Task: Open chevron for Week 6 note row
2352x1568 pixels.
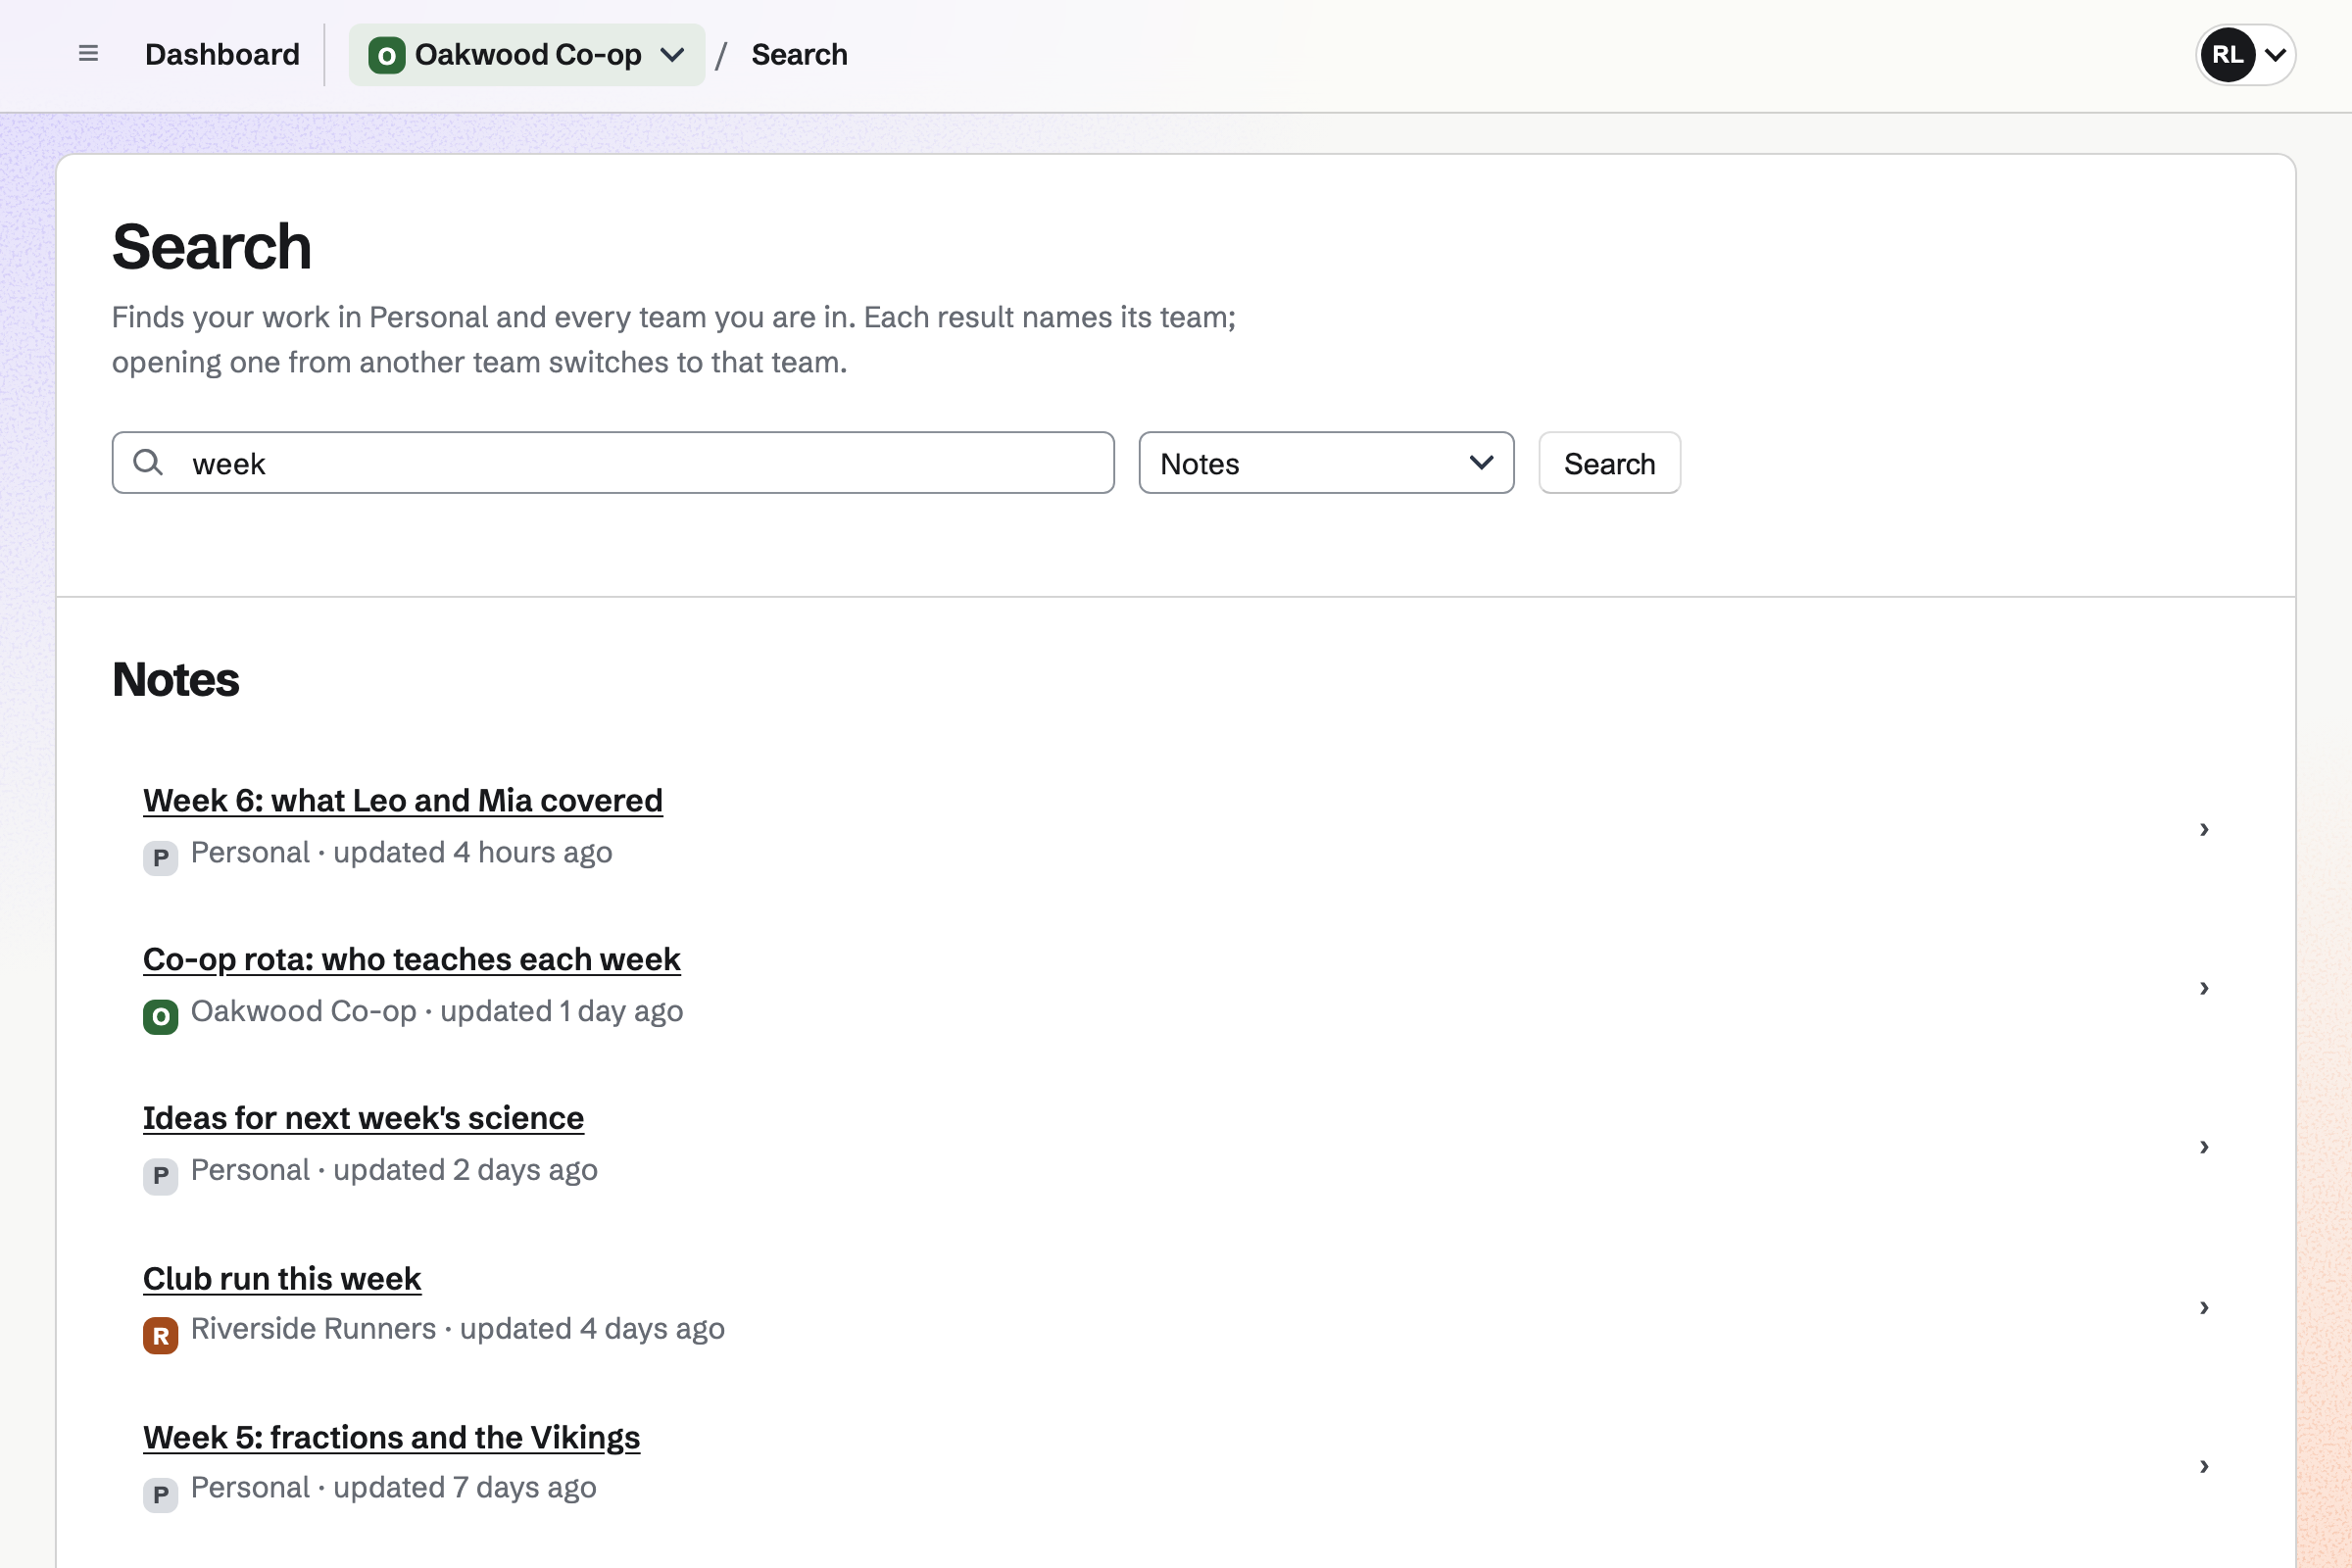Action: 2204,829
